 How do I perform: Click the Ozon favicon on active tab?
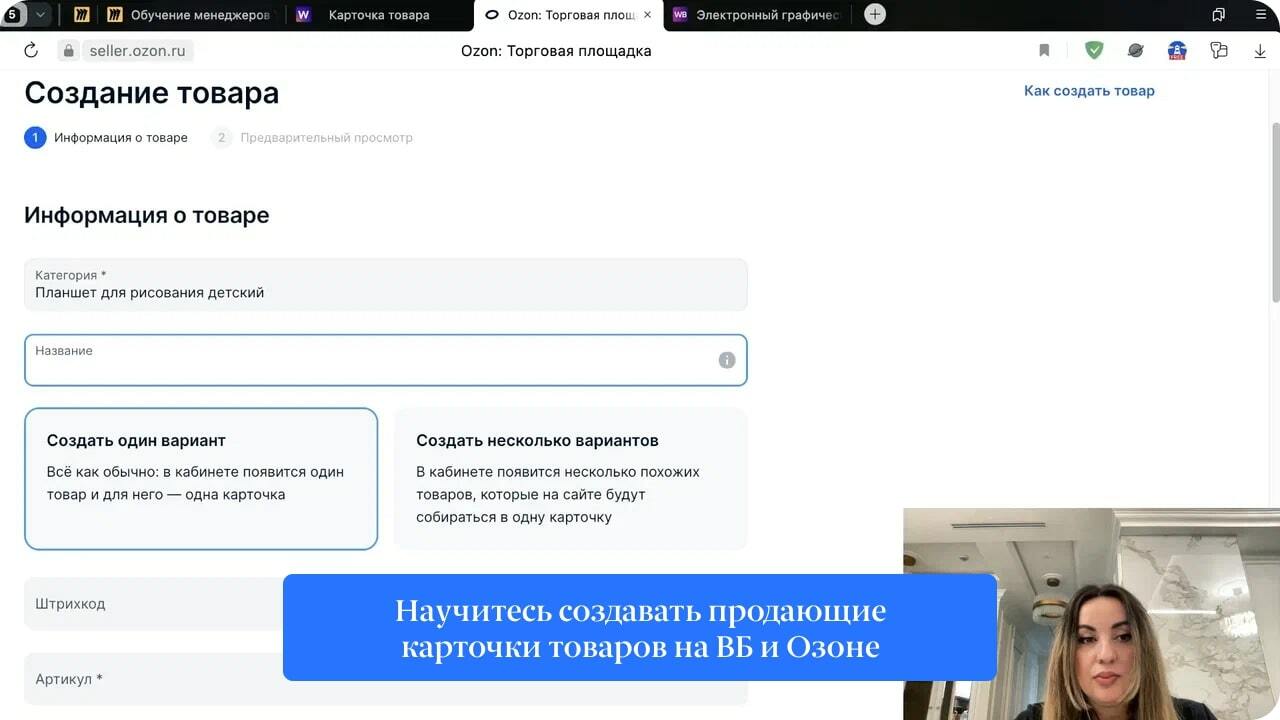tap(491, 15)
